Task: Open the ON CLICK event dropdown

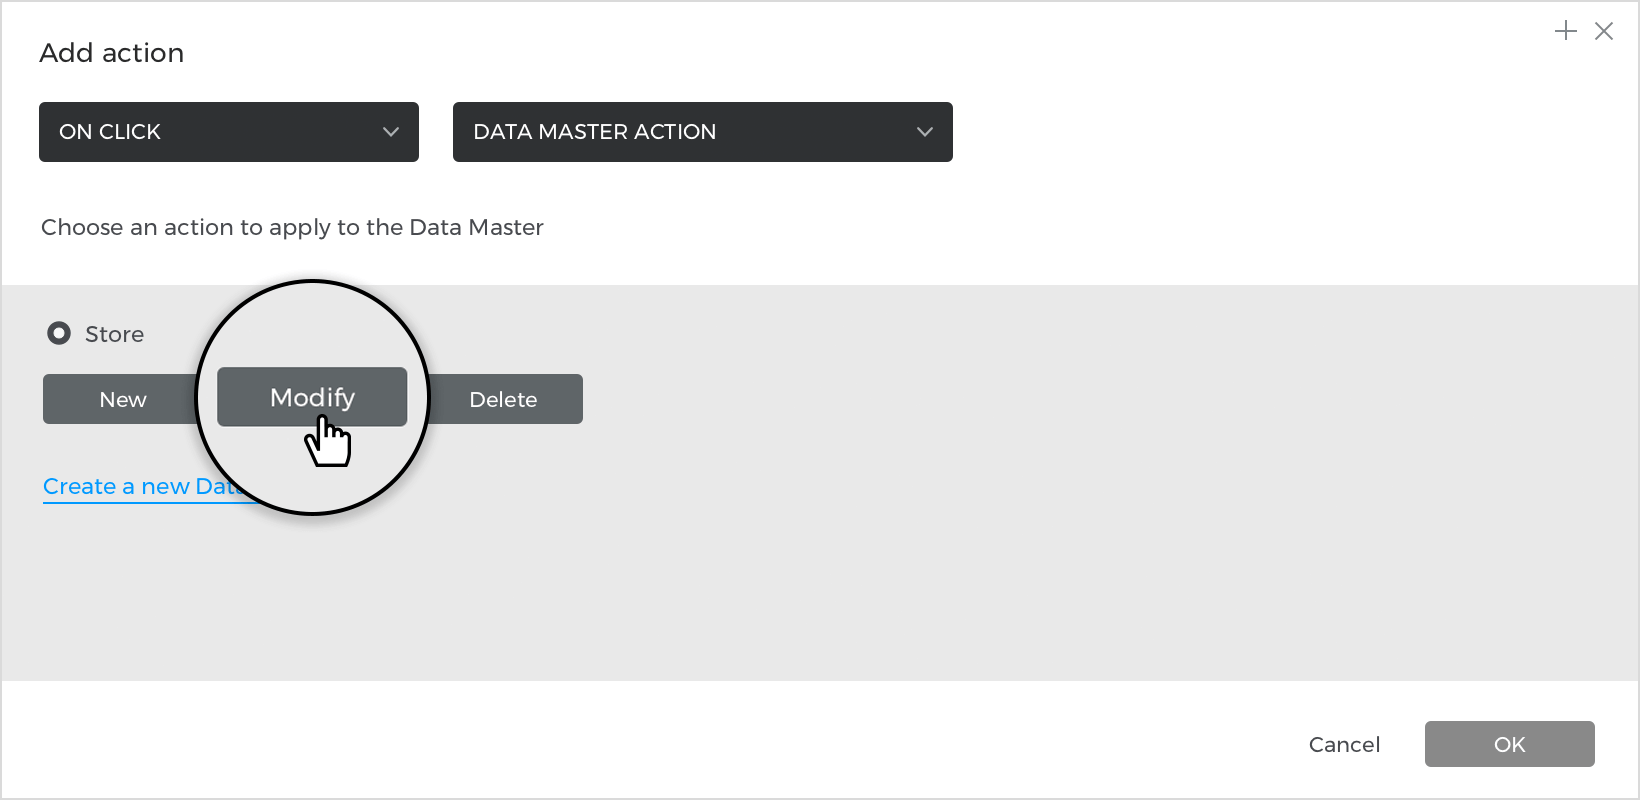Action: click(x=229, y=132)
